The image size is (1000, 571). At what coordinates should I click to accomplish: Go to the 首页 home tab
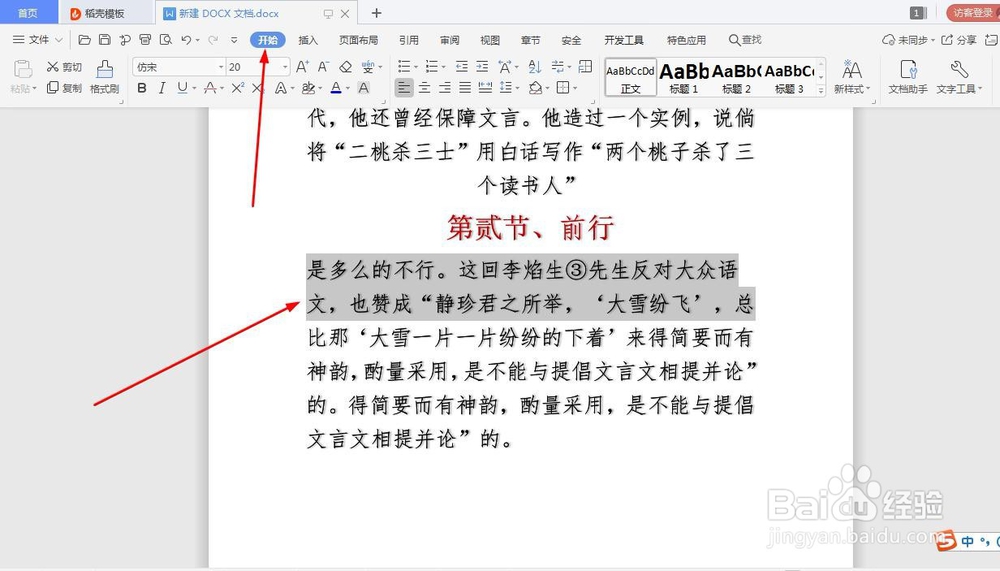click(27, 13)
